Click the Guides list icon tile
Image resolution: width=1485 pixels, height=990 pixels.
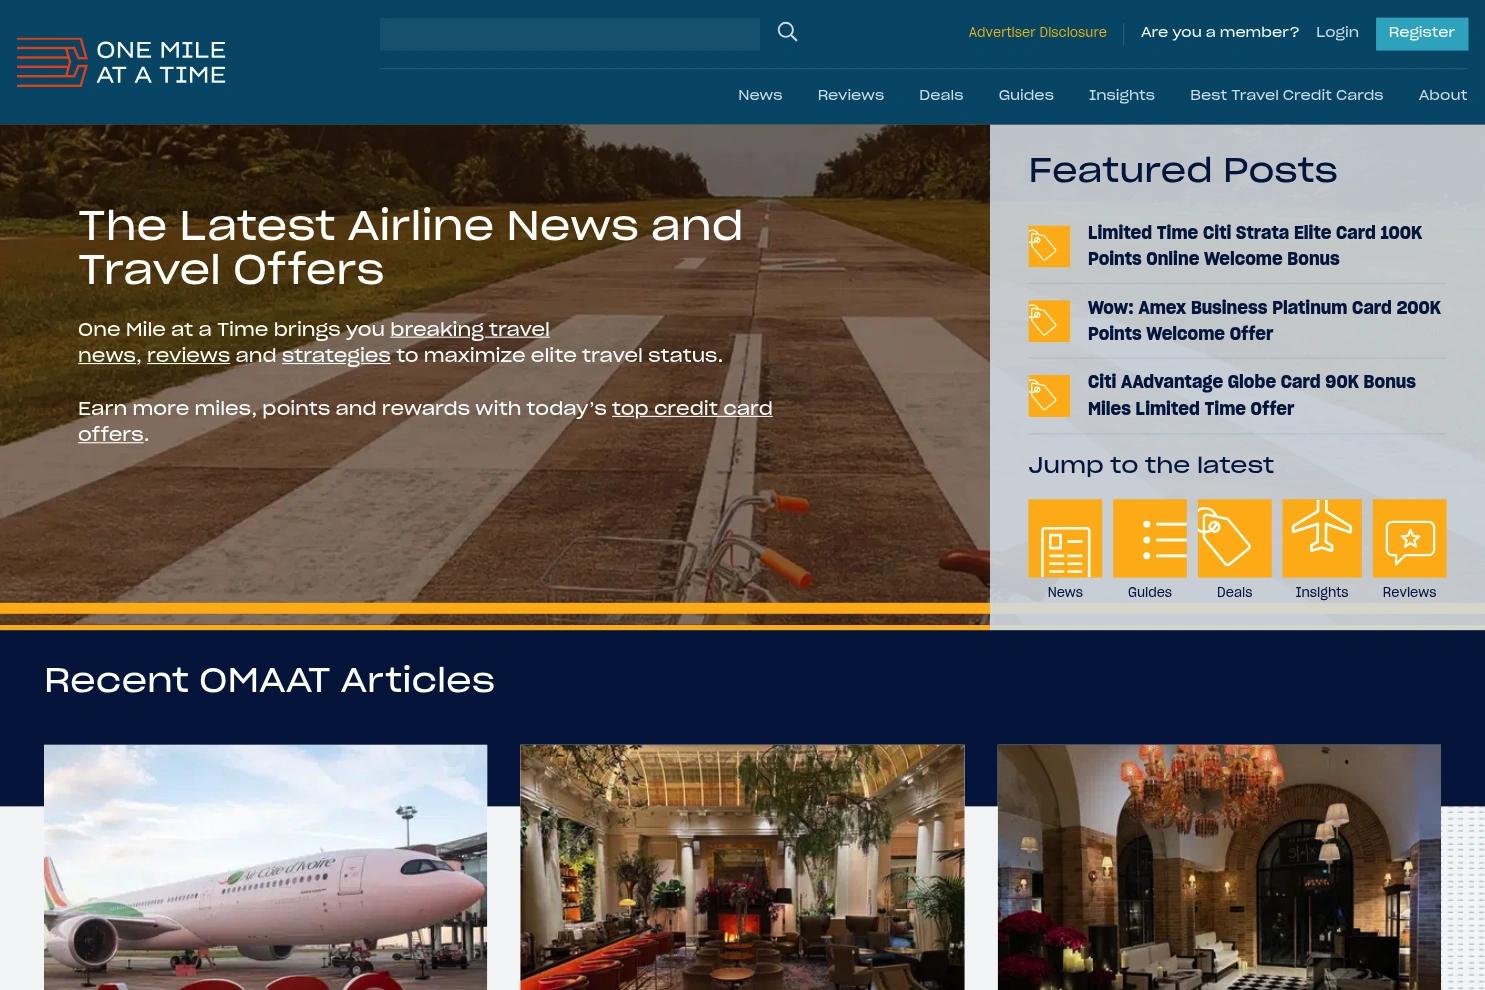coord(1150,538)
